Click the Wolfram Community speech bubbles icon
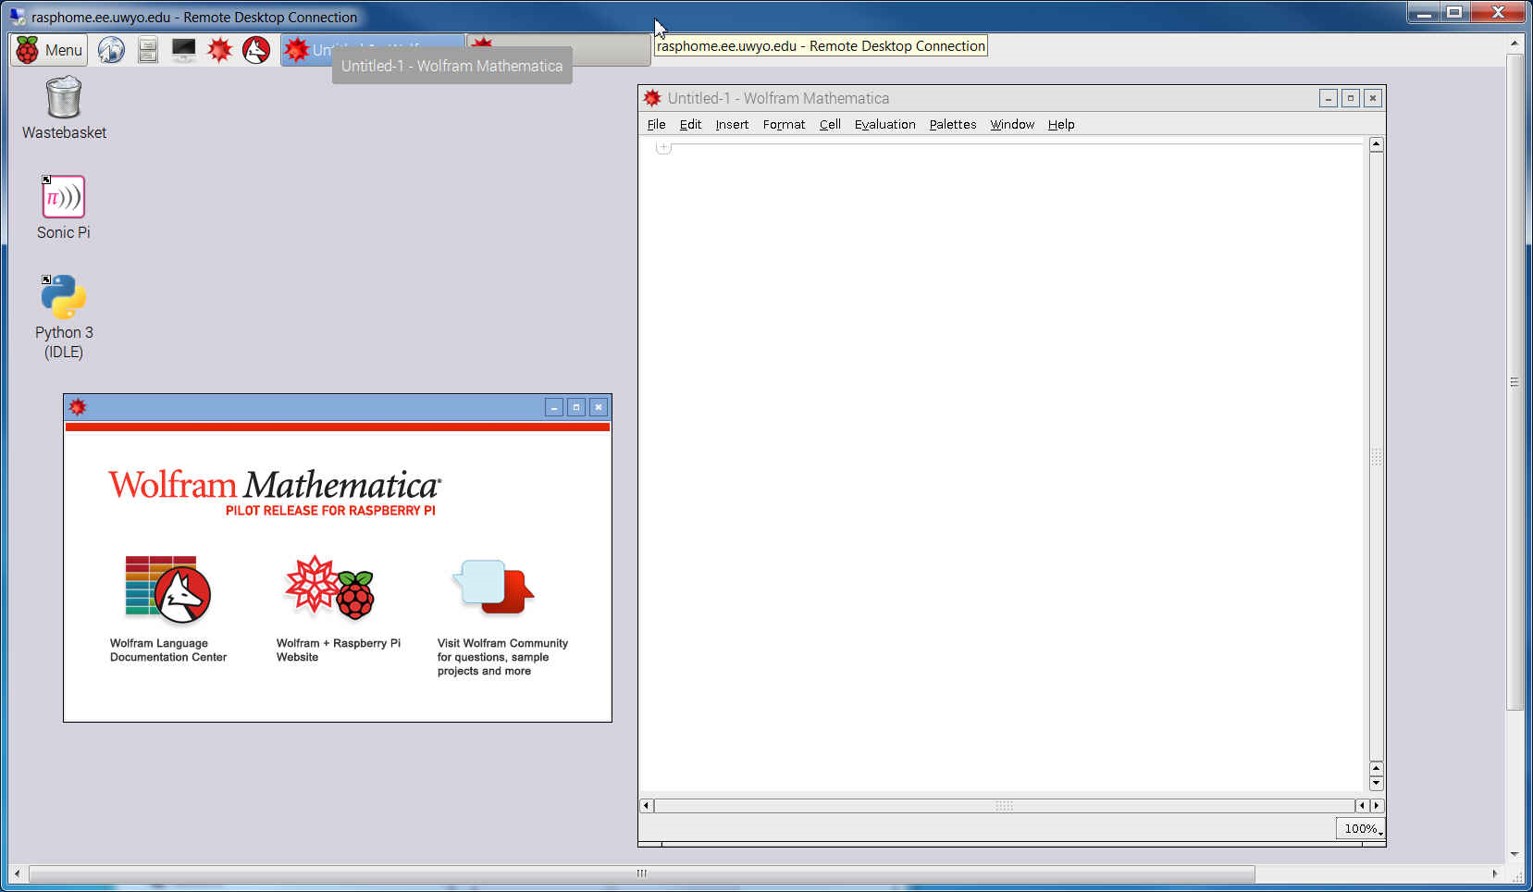Viewport: 1533px width, 892px height. [495, 587]
